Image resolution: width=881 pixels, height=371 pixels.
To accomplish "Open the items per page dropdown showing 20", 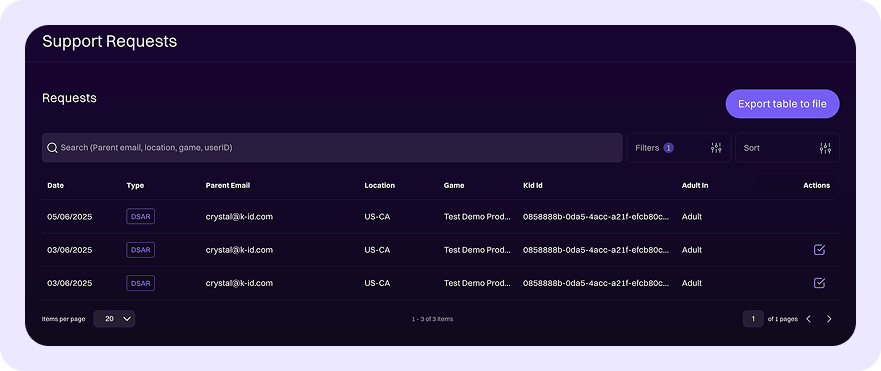I will (114, 319).
